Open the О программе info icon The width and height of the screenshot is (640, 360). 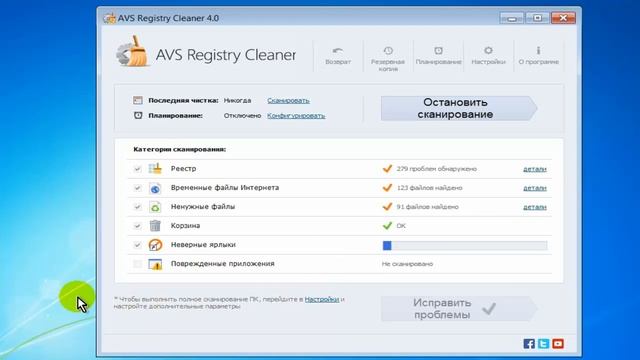click(x=538, y=56)
